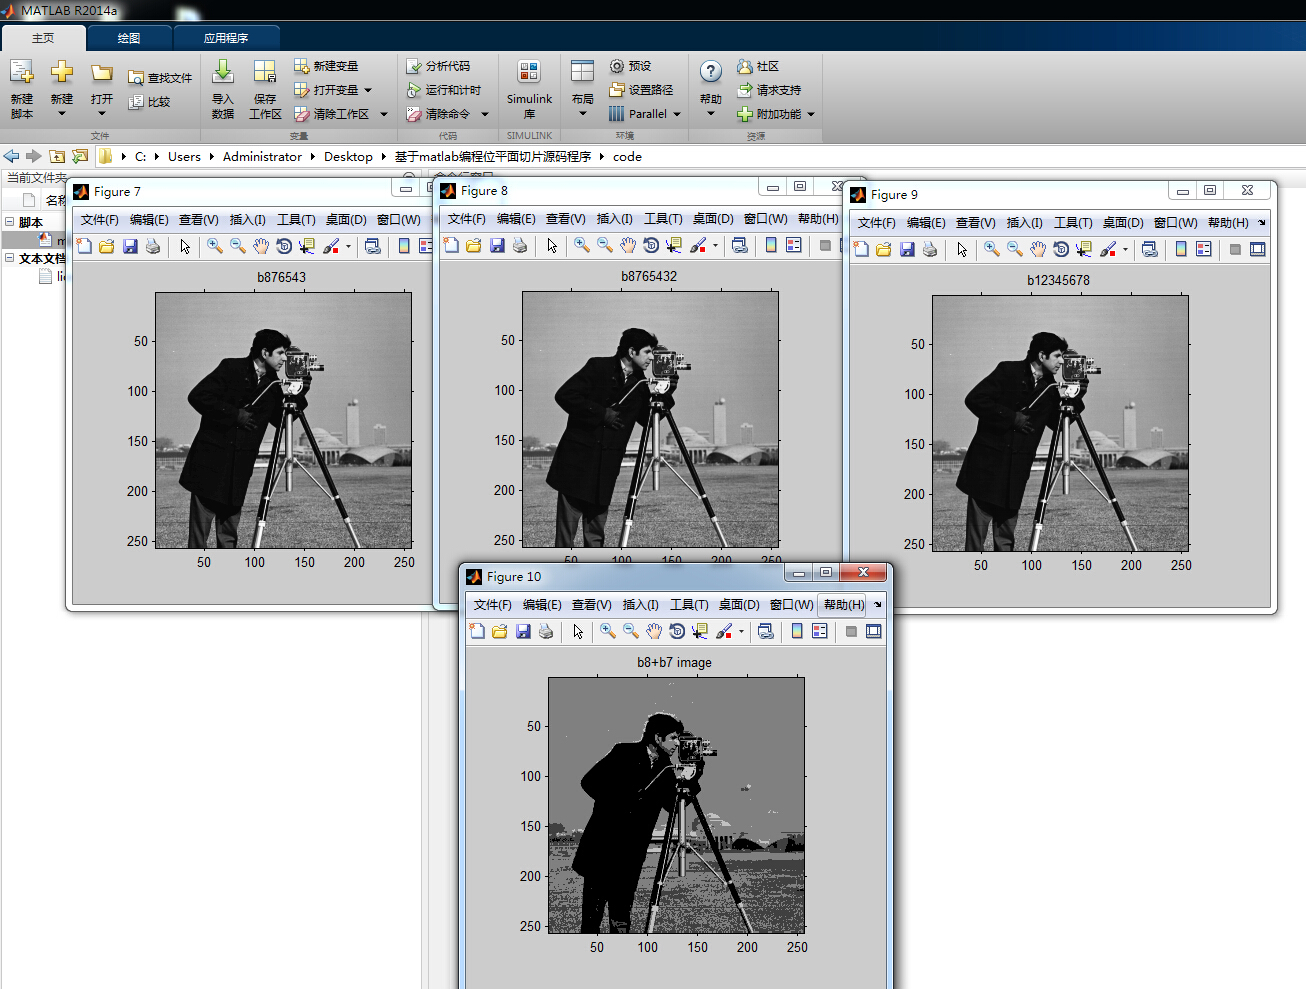The width and height of the screenshot is (1306, 989).
Task: Open the Simulink 库 library icon
Action: [529, 89]
